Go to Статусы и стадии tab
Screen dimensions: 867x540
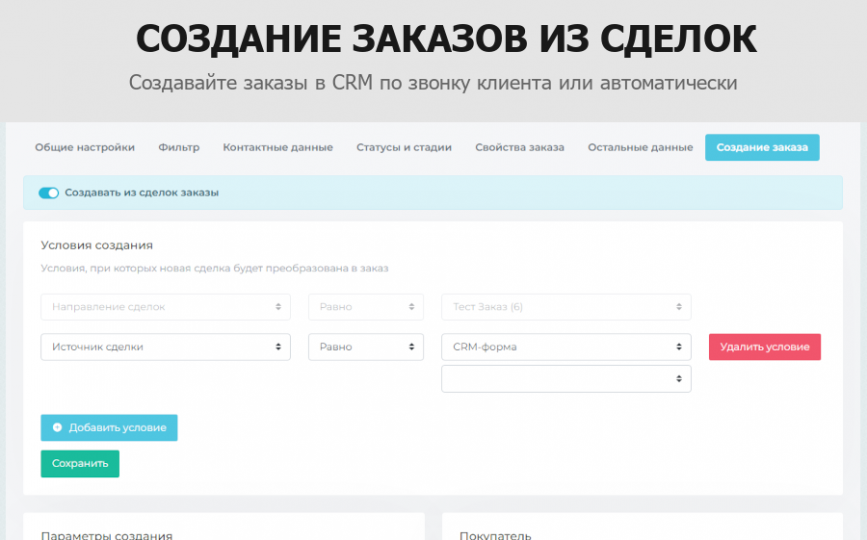point(404,148)
